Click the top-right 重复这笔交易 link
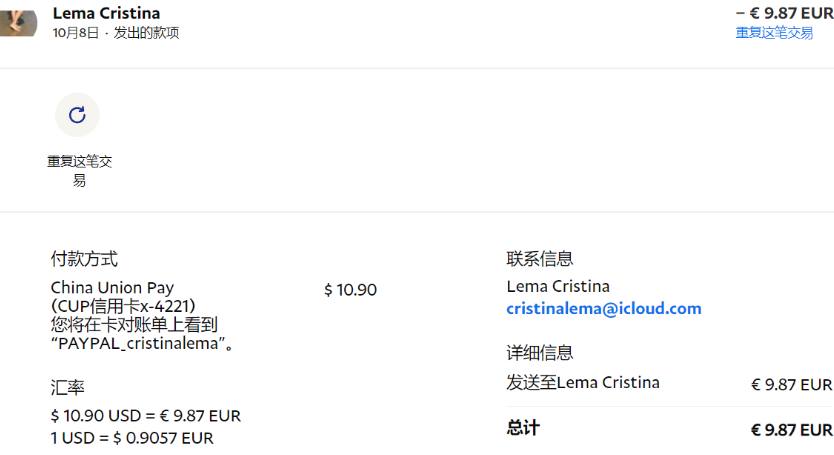Viewport: 834px width, 455px height. coord(774,33)
